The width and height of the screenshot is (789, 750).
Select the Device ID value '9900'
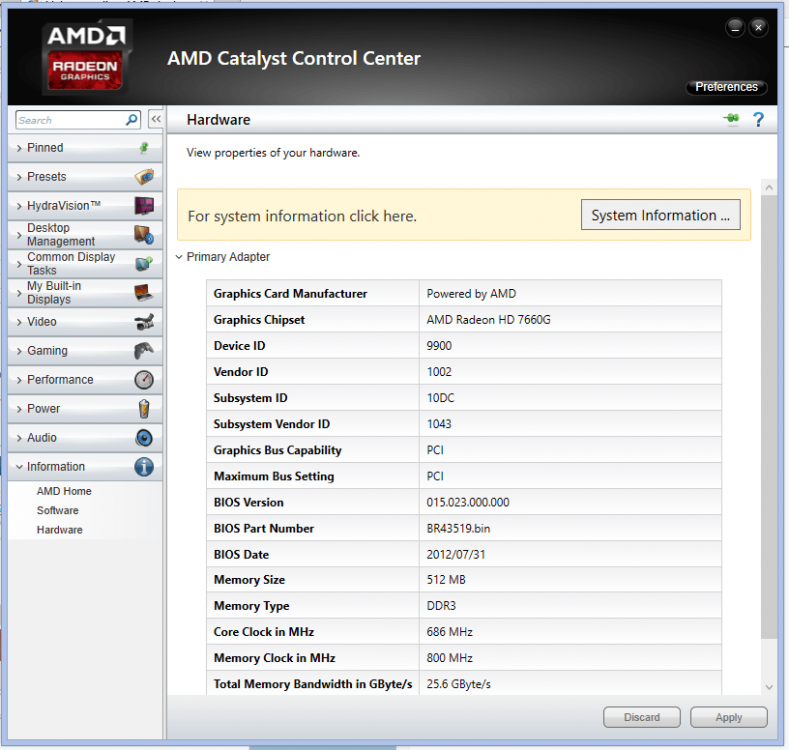click(x=439, y=346)
